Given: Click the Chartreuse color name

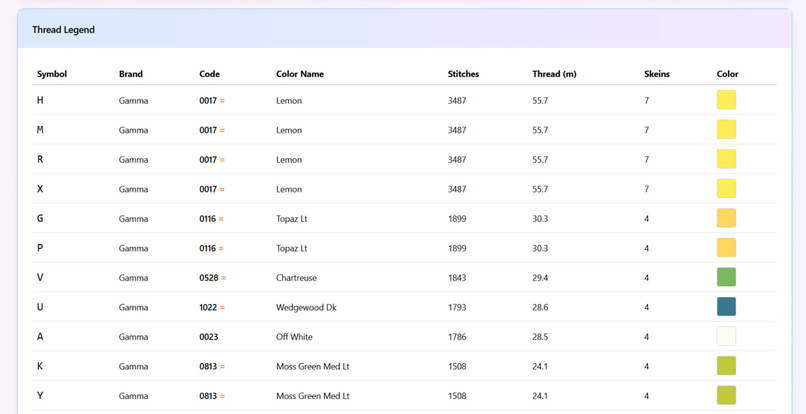Looking at the screenshot, I should (x=297, y=278).
